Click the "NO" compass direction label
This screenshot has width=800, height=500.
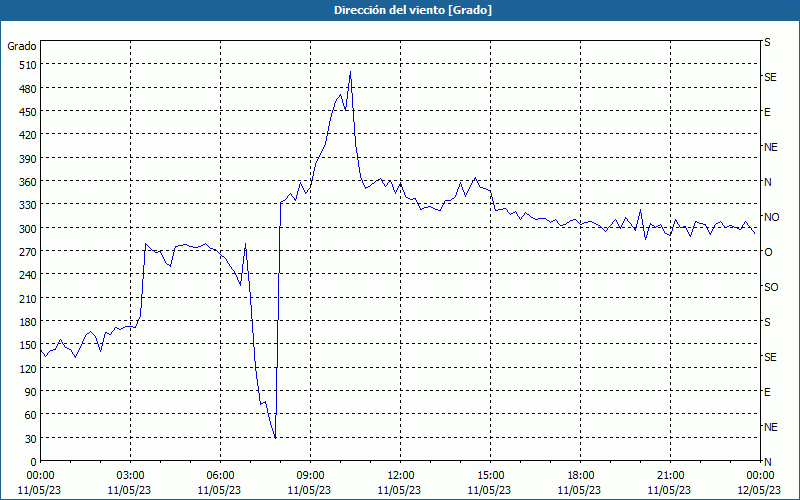pyautogui.click(x=771, y=217)
